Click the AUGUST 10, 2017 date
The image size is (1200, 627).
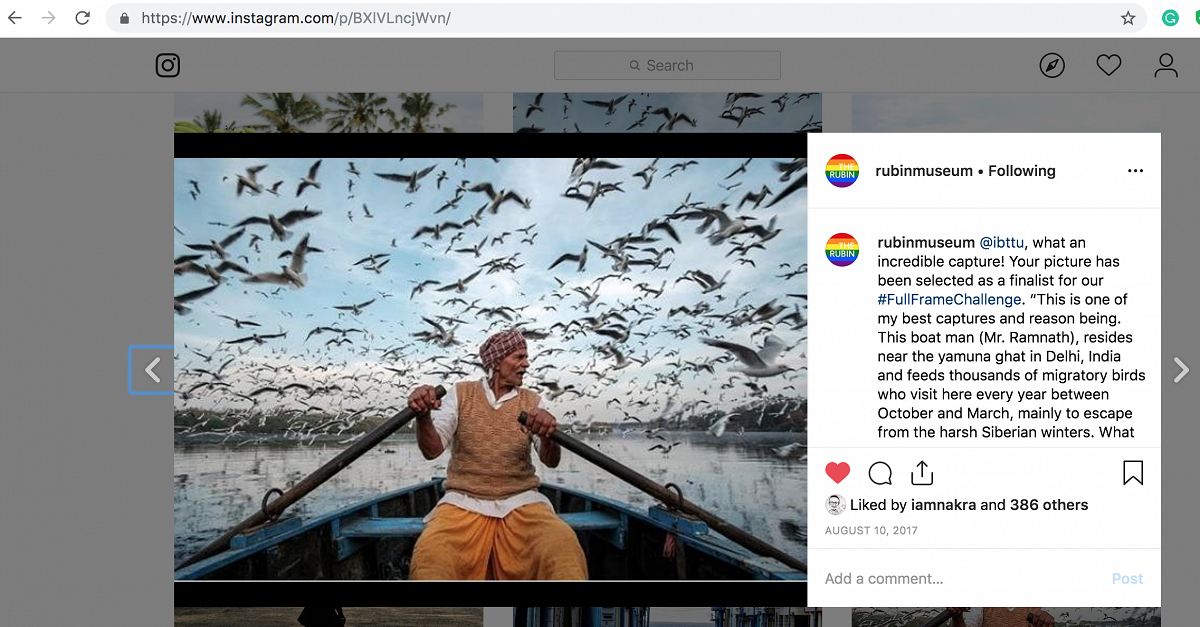[871, 531]
